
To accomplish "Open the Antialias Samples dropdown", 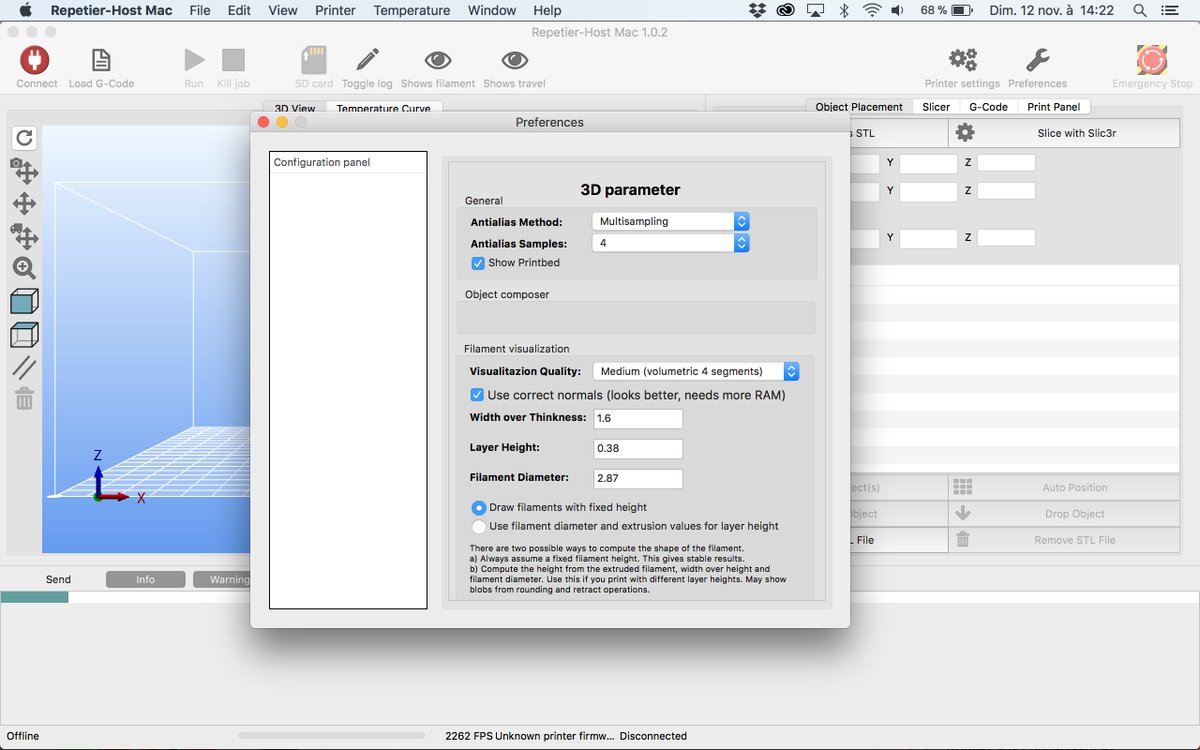I will click(x=670, y=243).
